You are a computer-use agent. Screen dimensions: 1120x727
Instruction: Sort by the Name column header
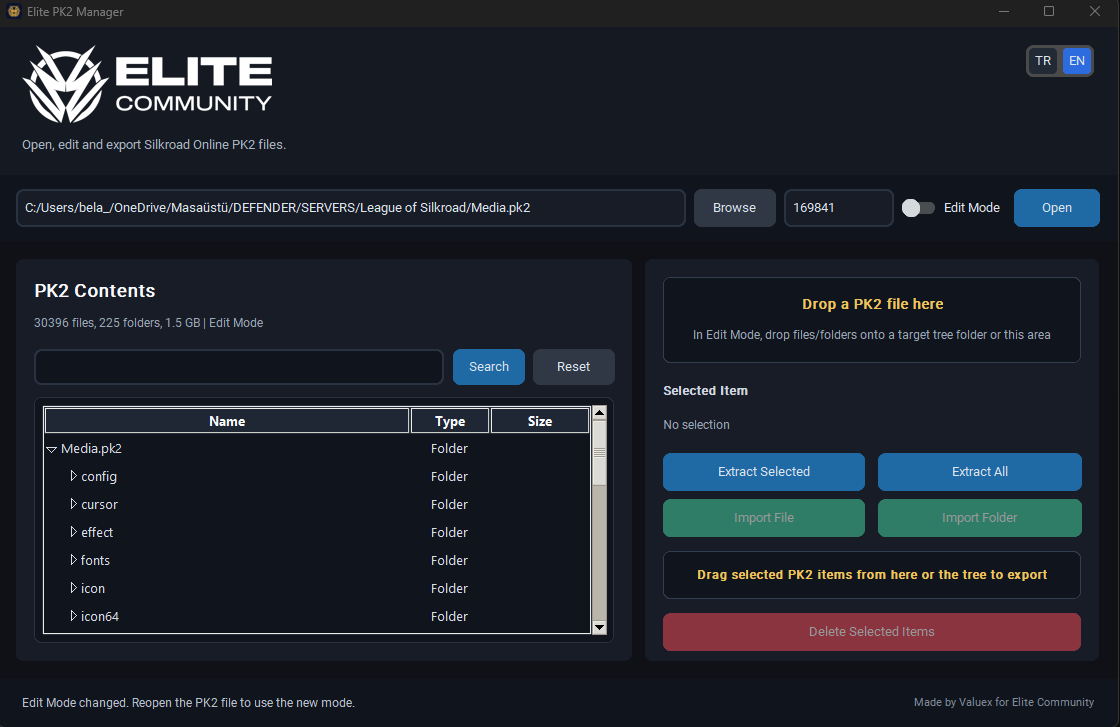click(227, 421)
